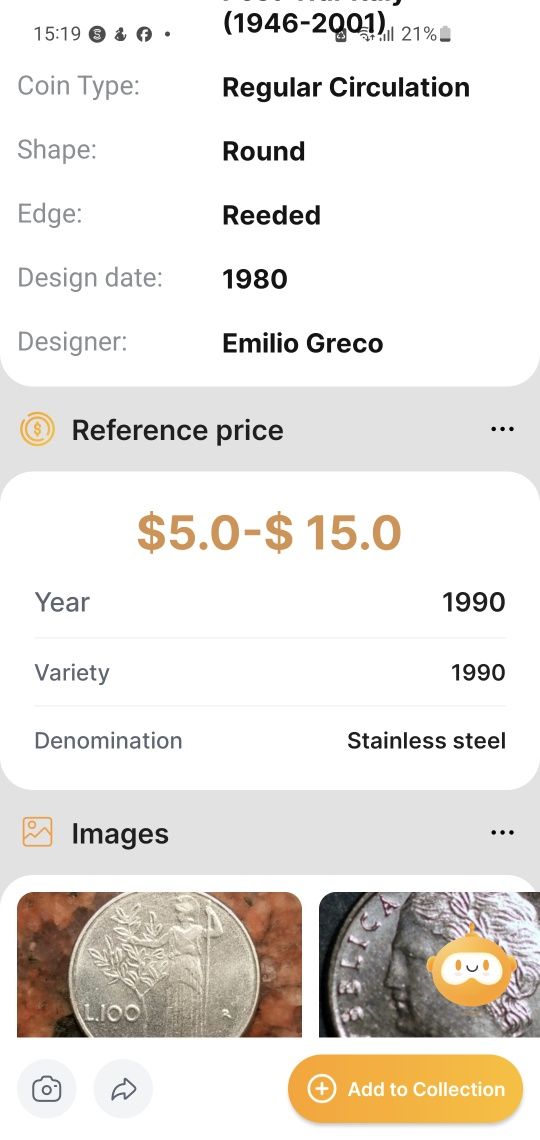Tap the $5.0-$15.0 price range

tap(269, 532)
